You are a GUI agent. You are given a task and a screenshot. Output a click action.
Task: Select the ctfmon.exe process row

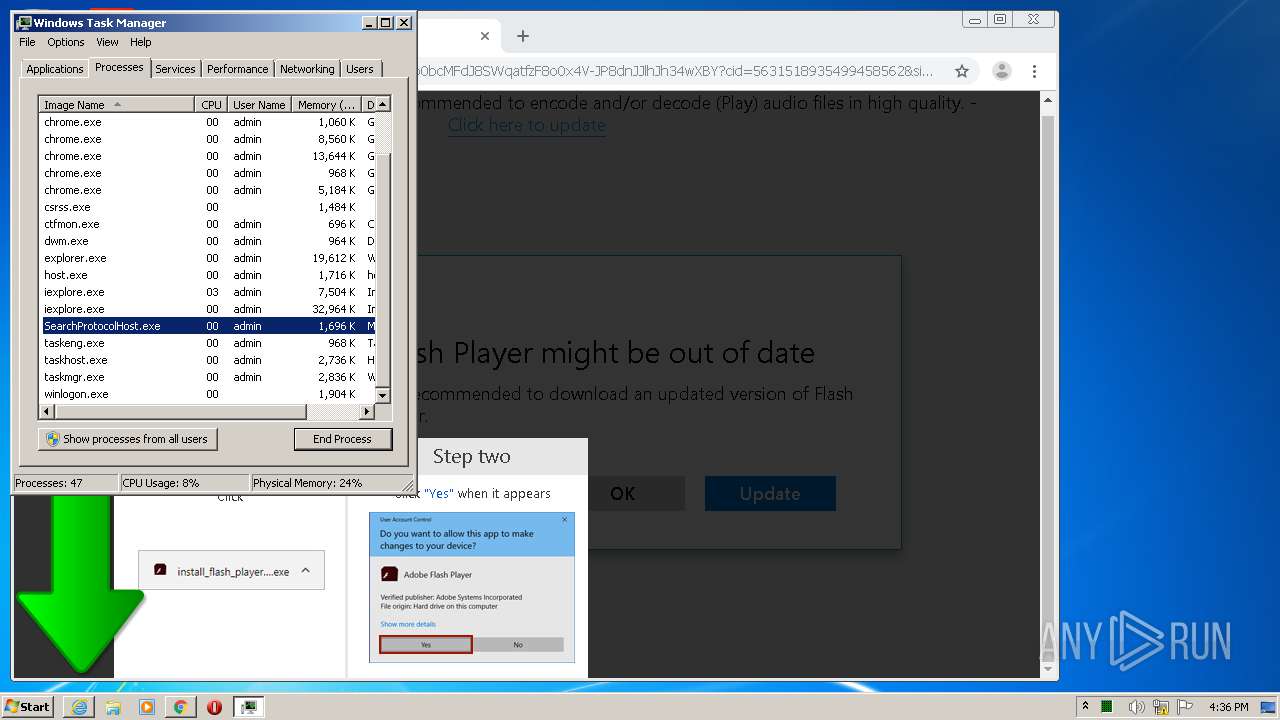click(208, 224)
